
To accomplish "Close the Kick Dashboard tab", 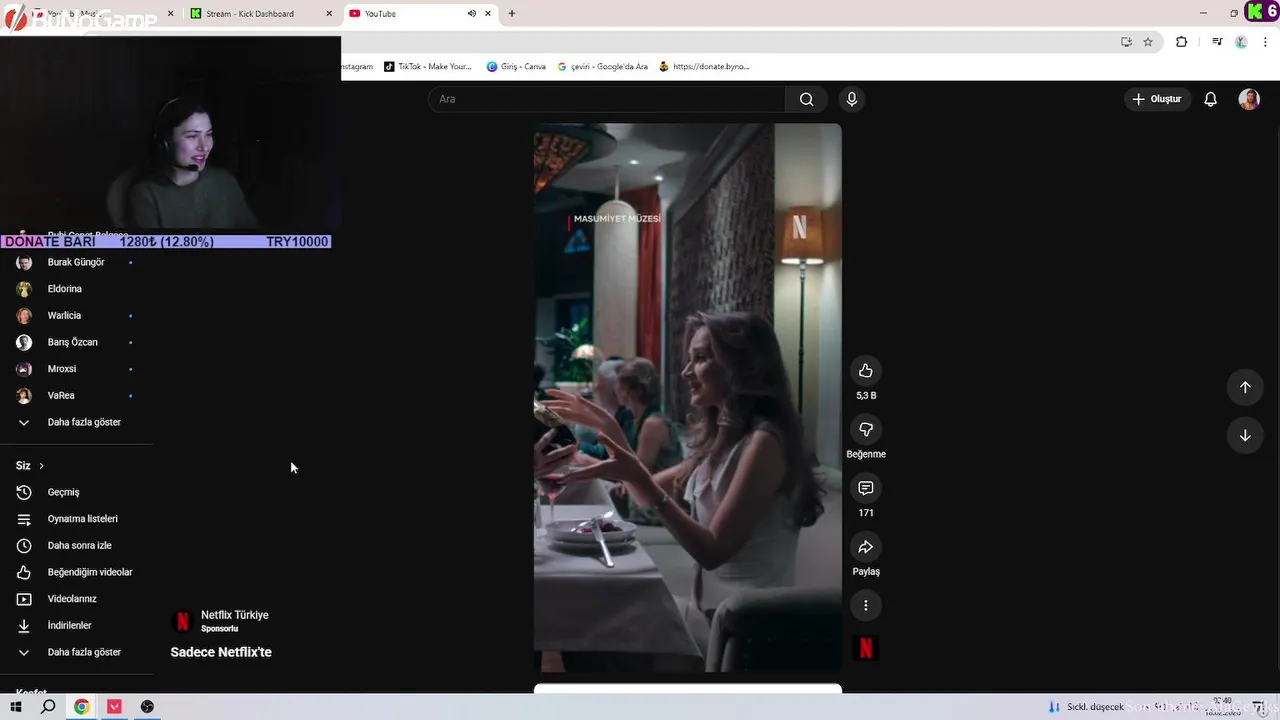I will coord(329,14).
